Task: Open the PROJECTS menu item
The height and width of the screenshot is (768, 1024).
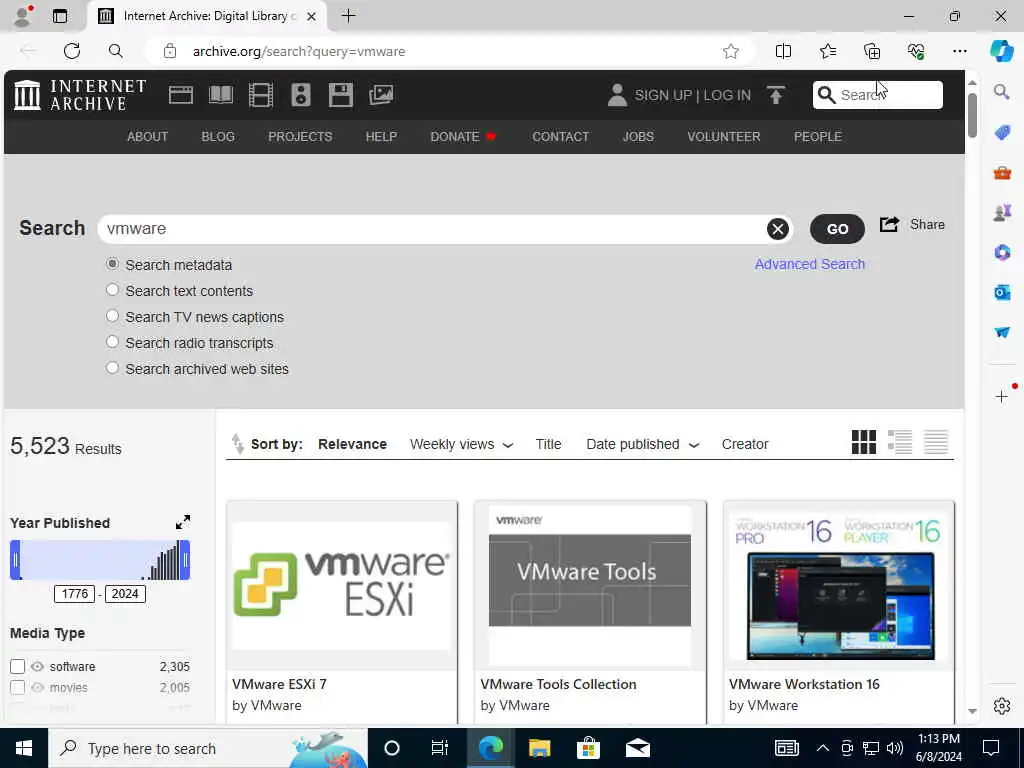Action: tap(300, 136)
